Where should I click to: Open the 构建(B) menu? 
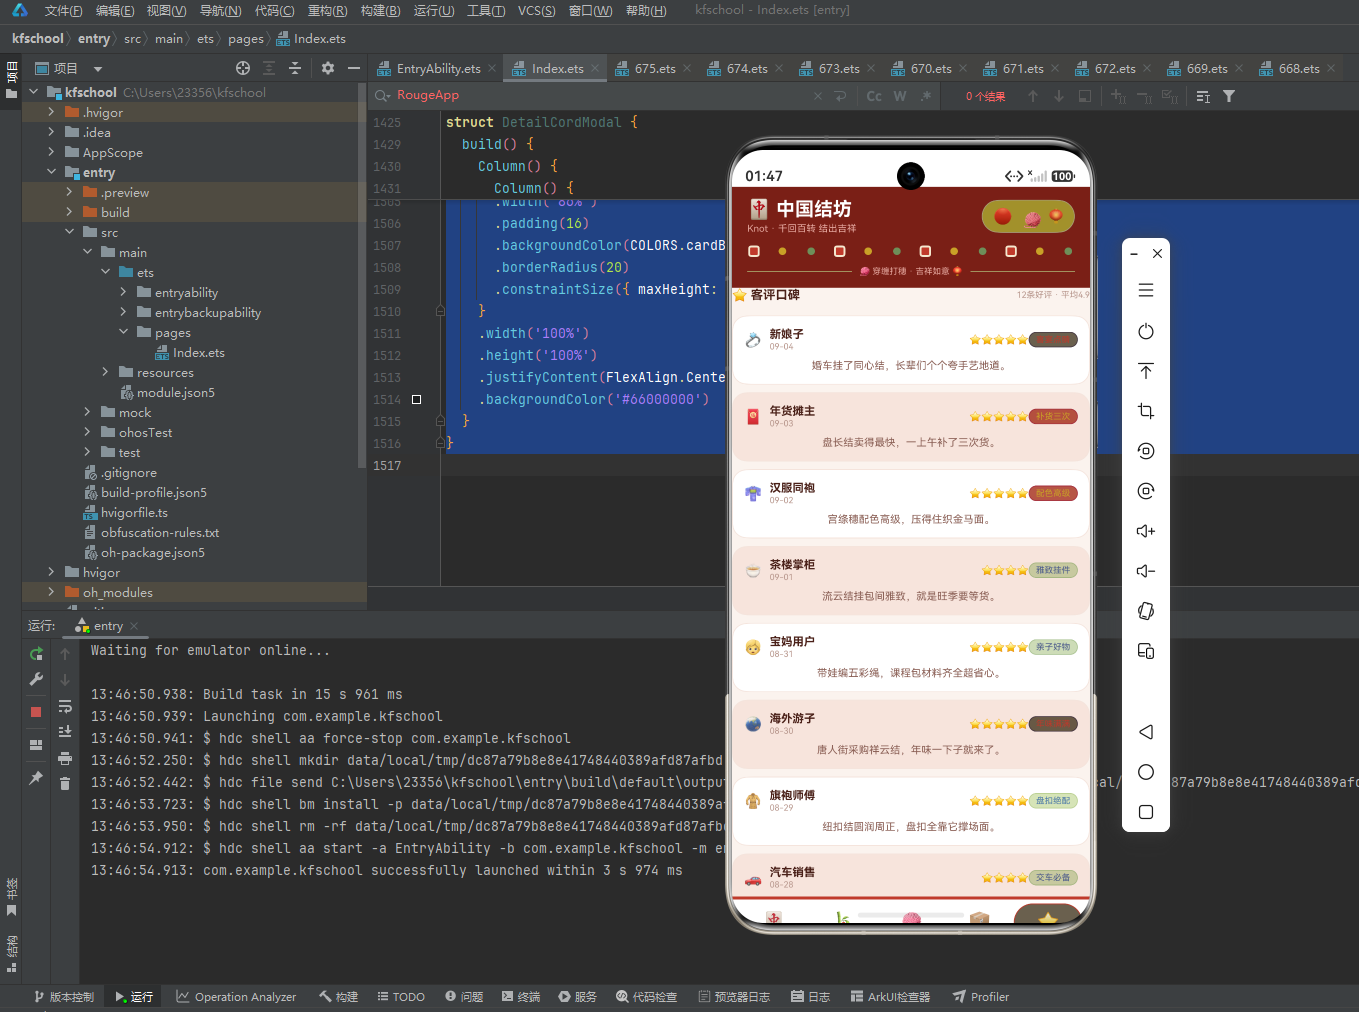(380, 10)
